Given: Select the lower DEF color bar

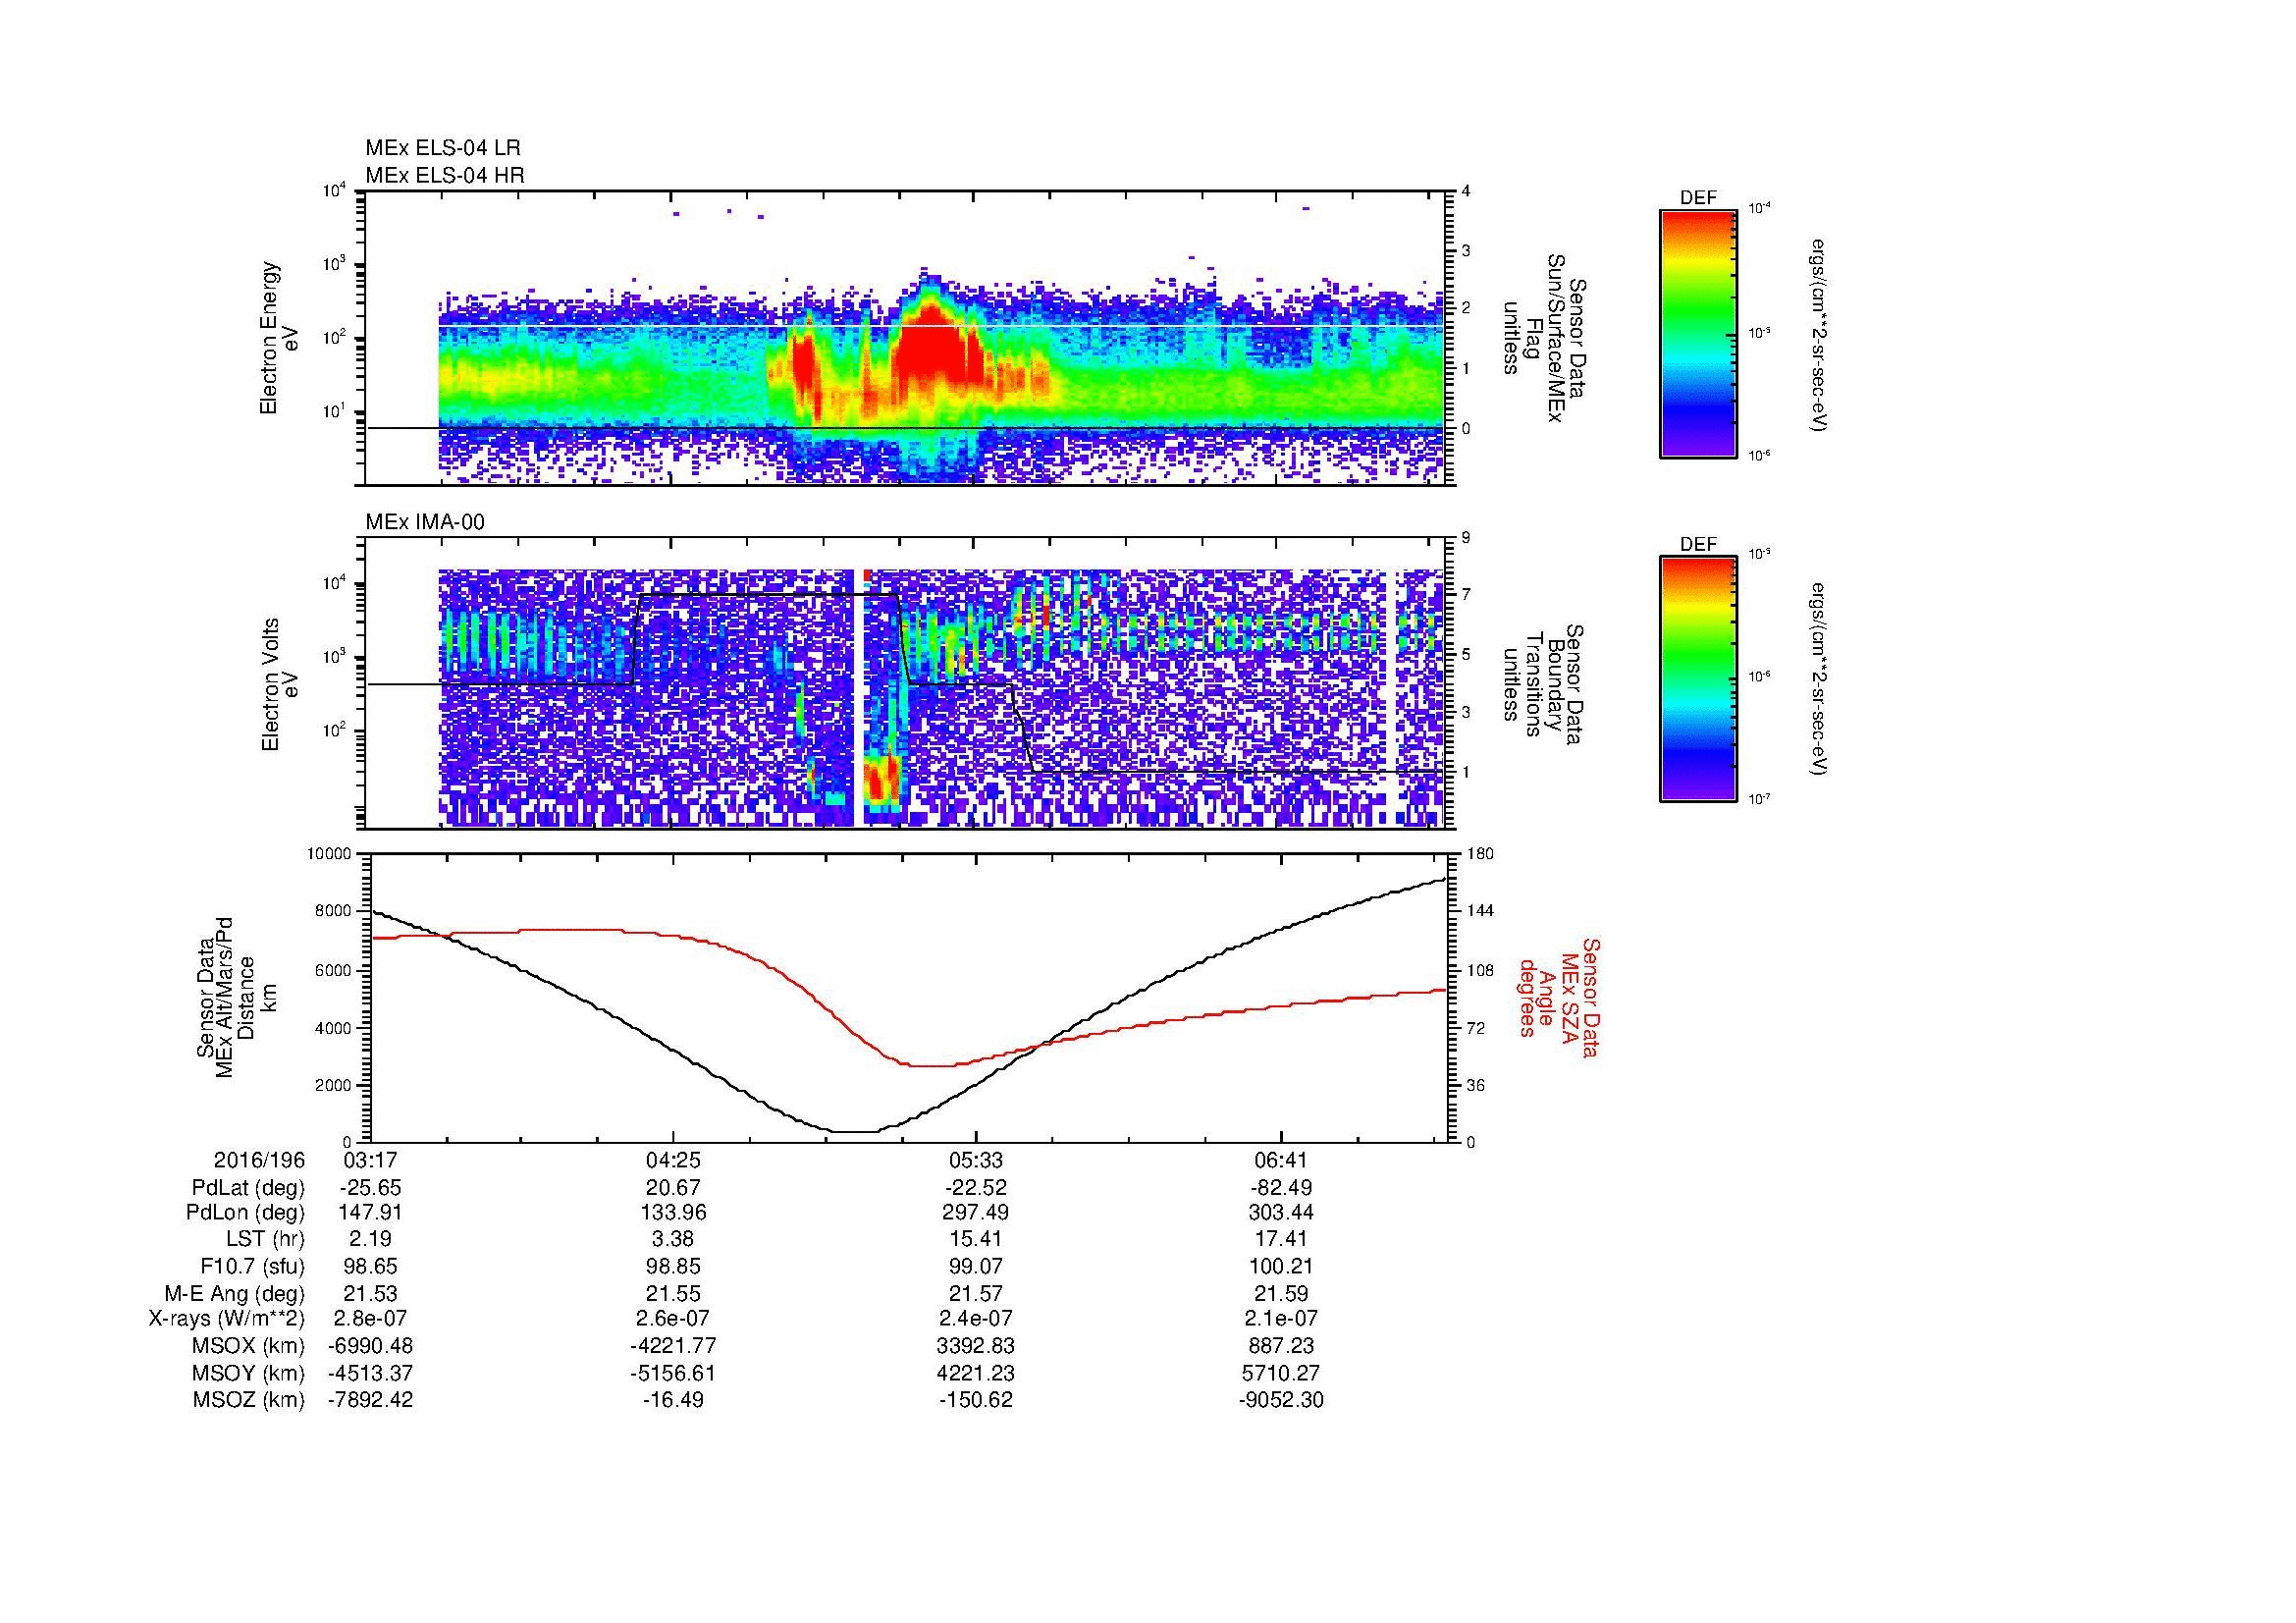Looking at the screenshot, I should point(1698,679).
